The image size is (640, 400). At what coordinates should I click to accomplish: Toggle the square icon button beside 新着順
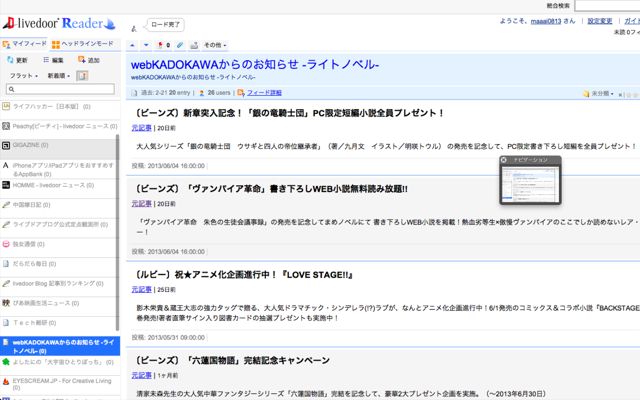coord(82,76)
